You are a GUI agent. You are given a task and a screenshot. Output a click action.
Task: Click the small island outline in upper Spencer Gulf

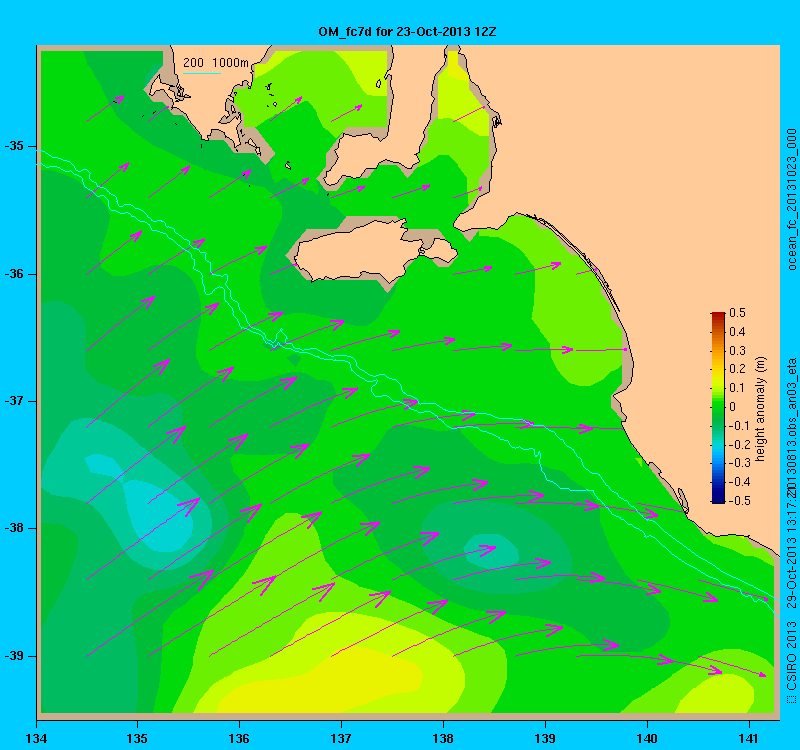(x=379, y=84)
